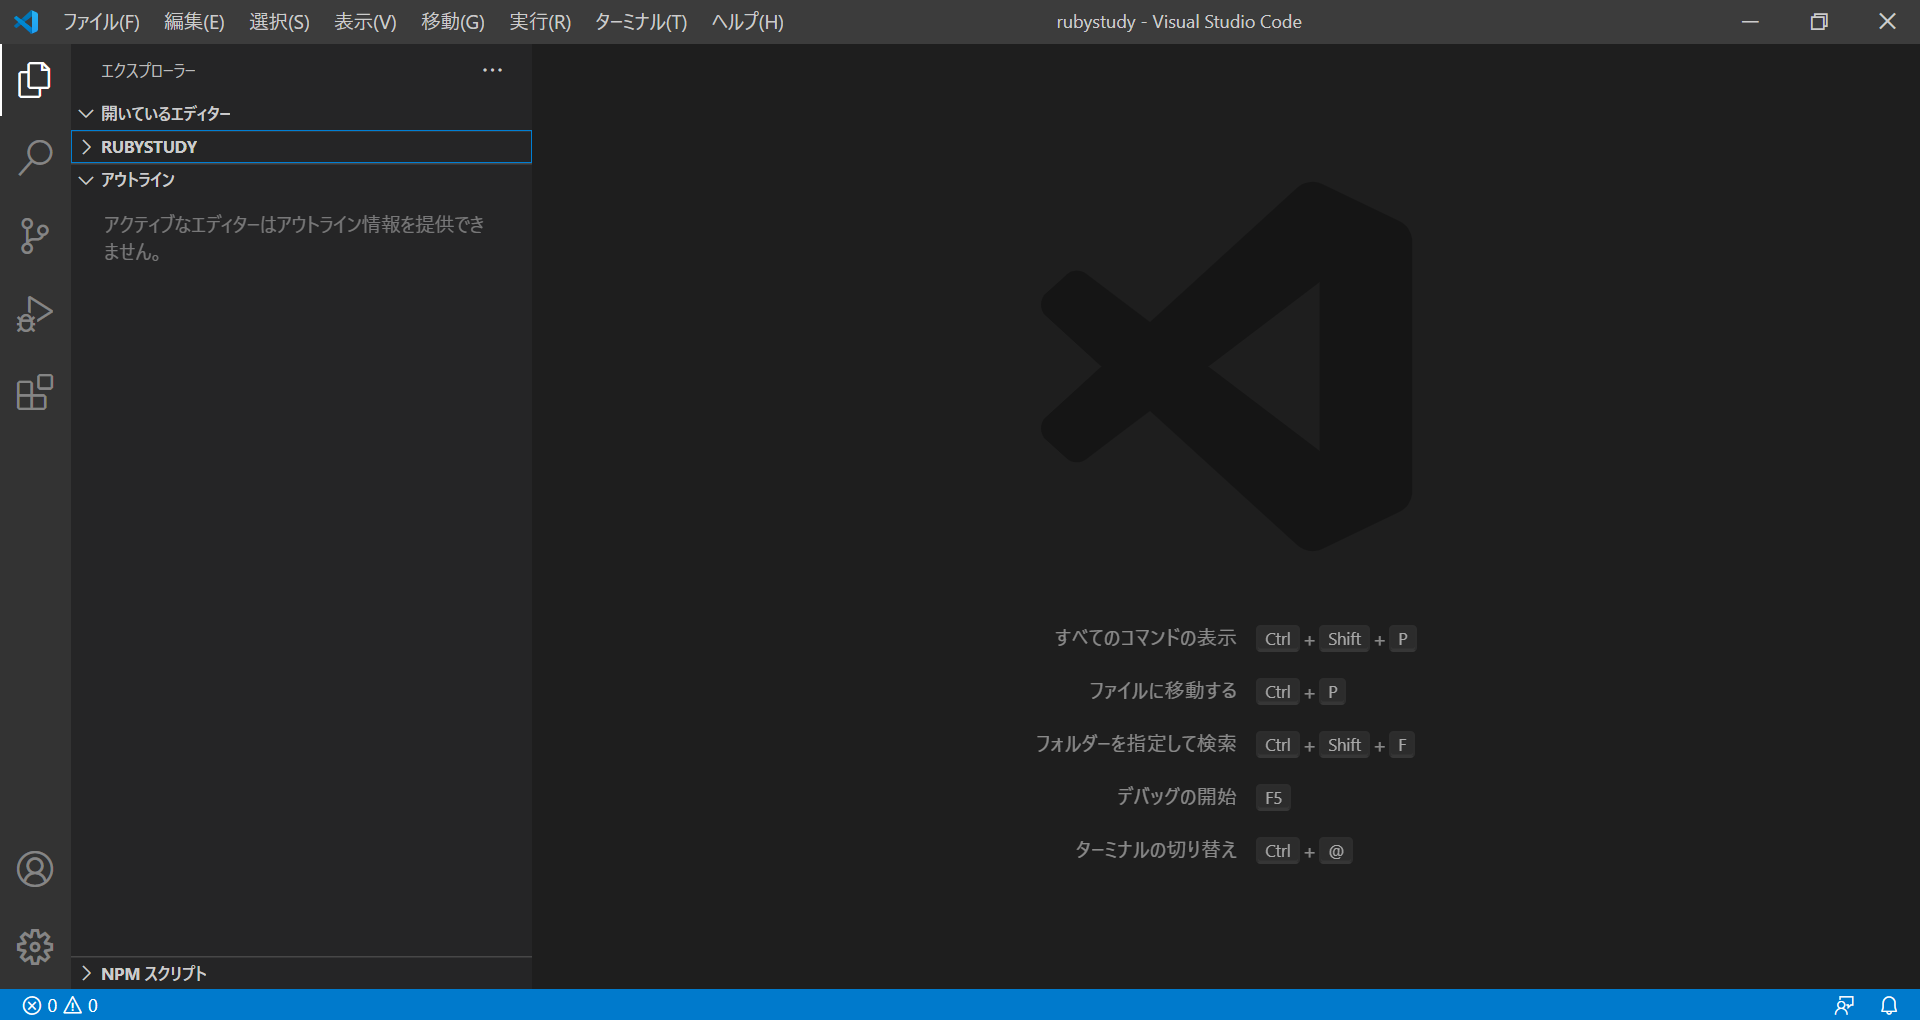Click the F5 key label
The width and height of the screenshot is (1920, 1020).
tap(1273, 798)
